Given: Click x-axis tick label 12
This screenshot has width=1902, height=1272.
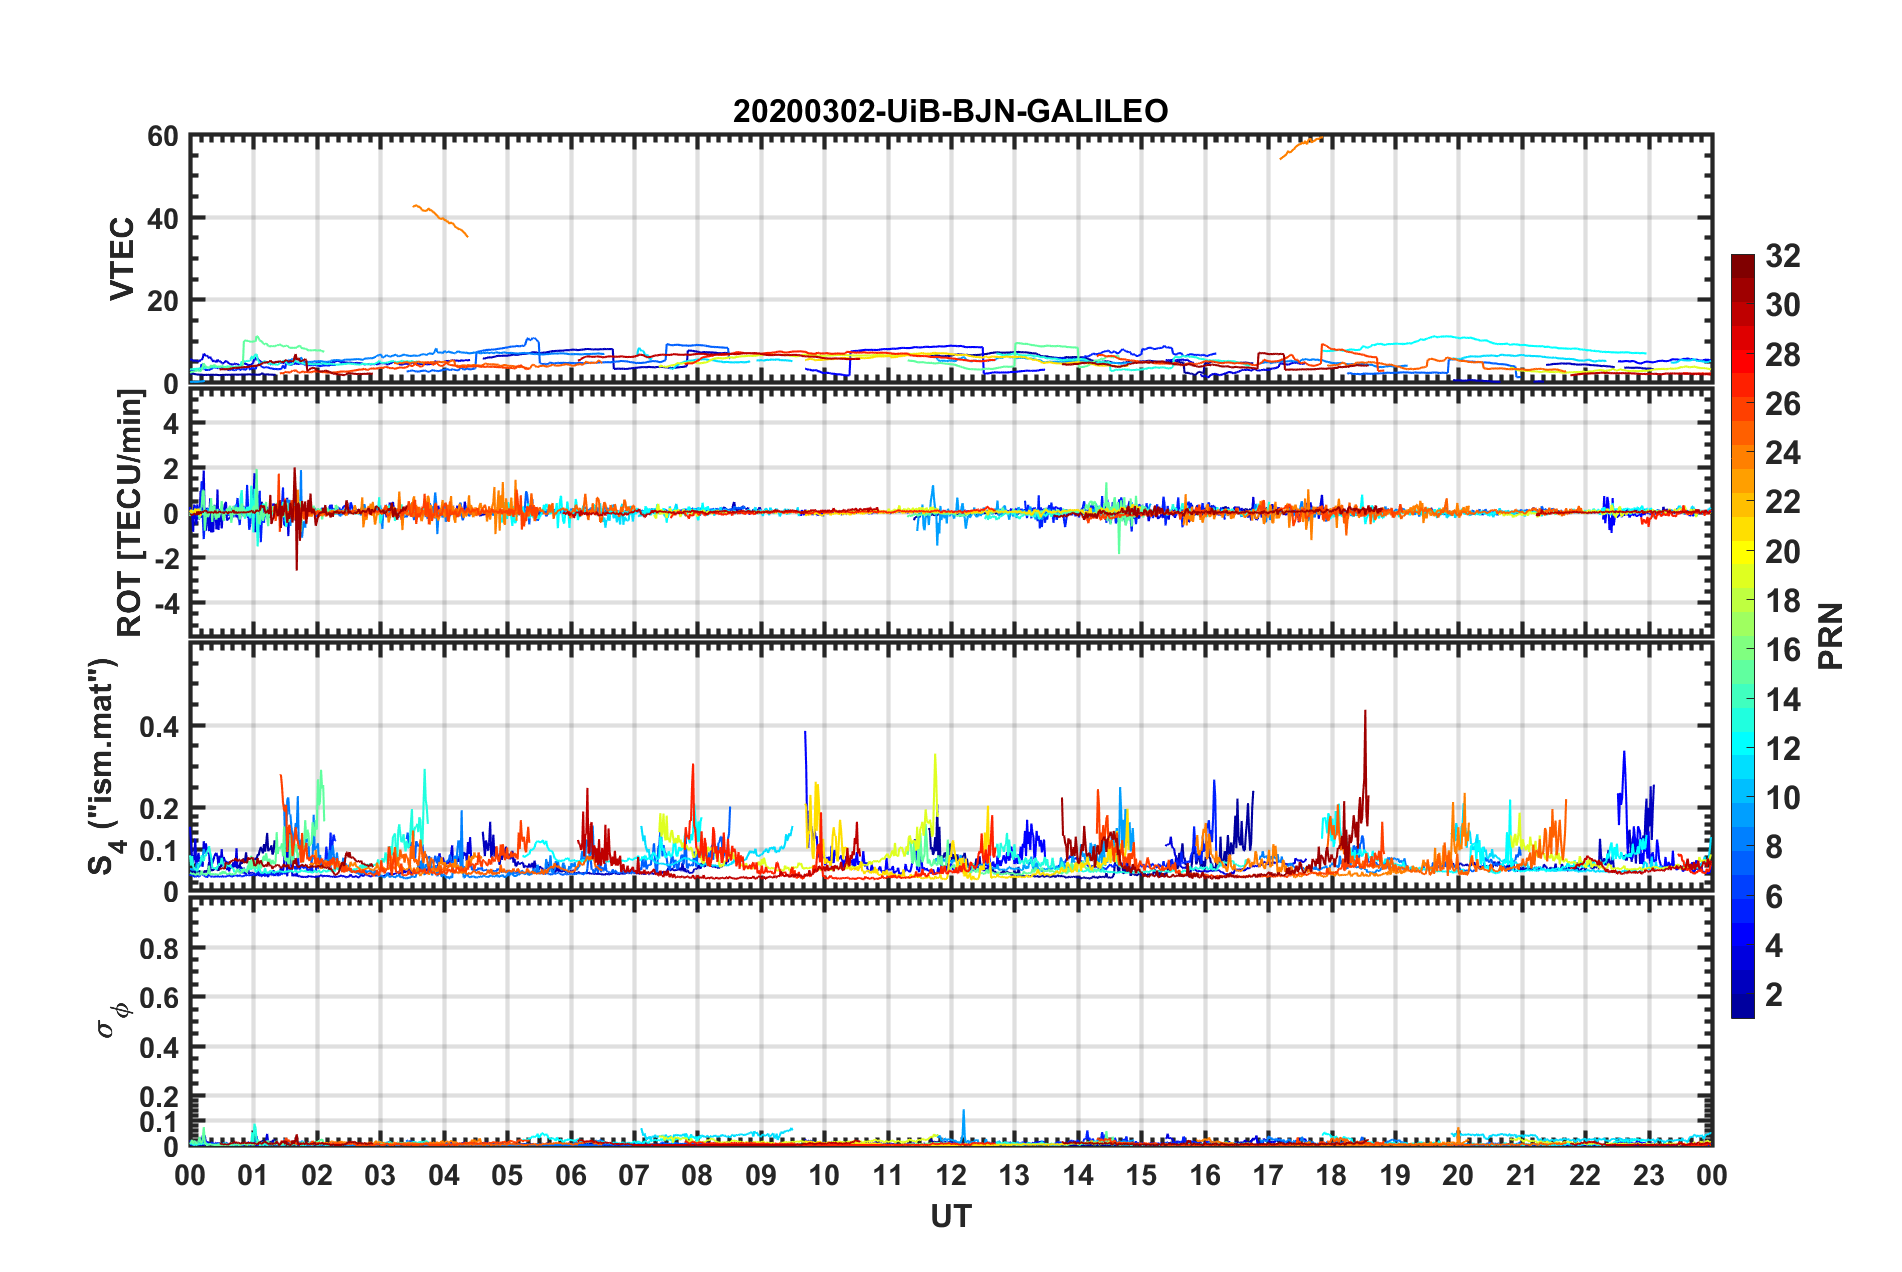Looking at the screenshot, I should point(951,1175).
